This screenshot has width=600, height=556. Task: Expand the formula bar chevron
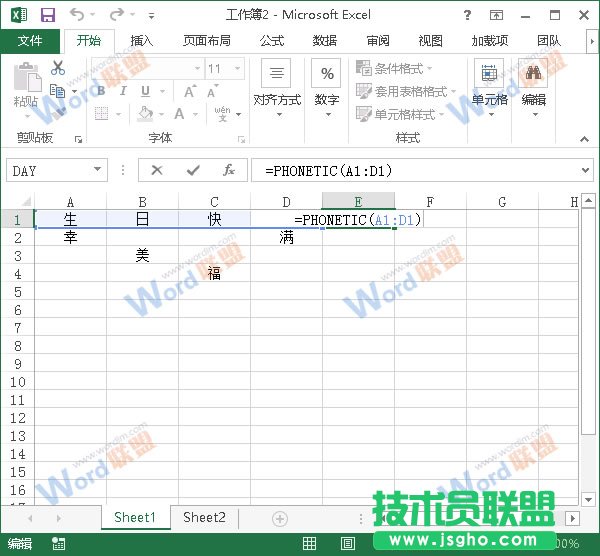click(x=585, y=170)
